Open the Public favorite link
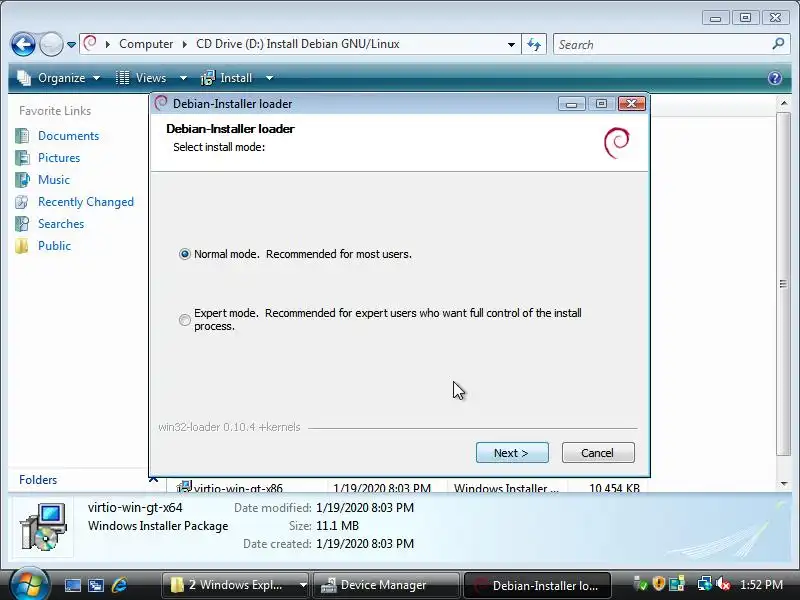The width and height of the screenshot is (800, 600). (54, 245)
